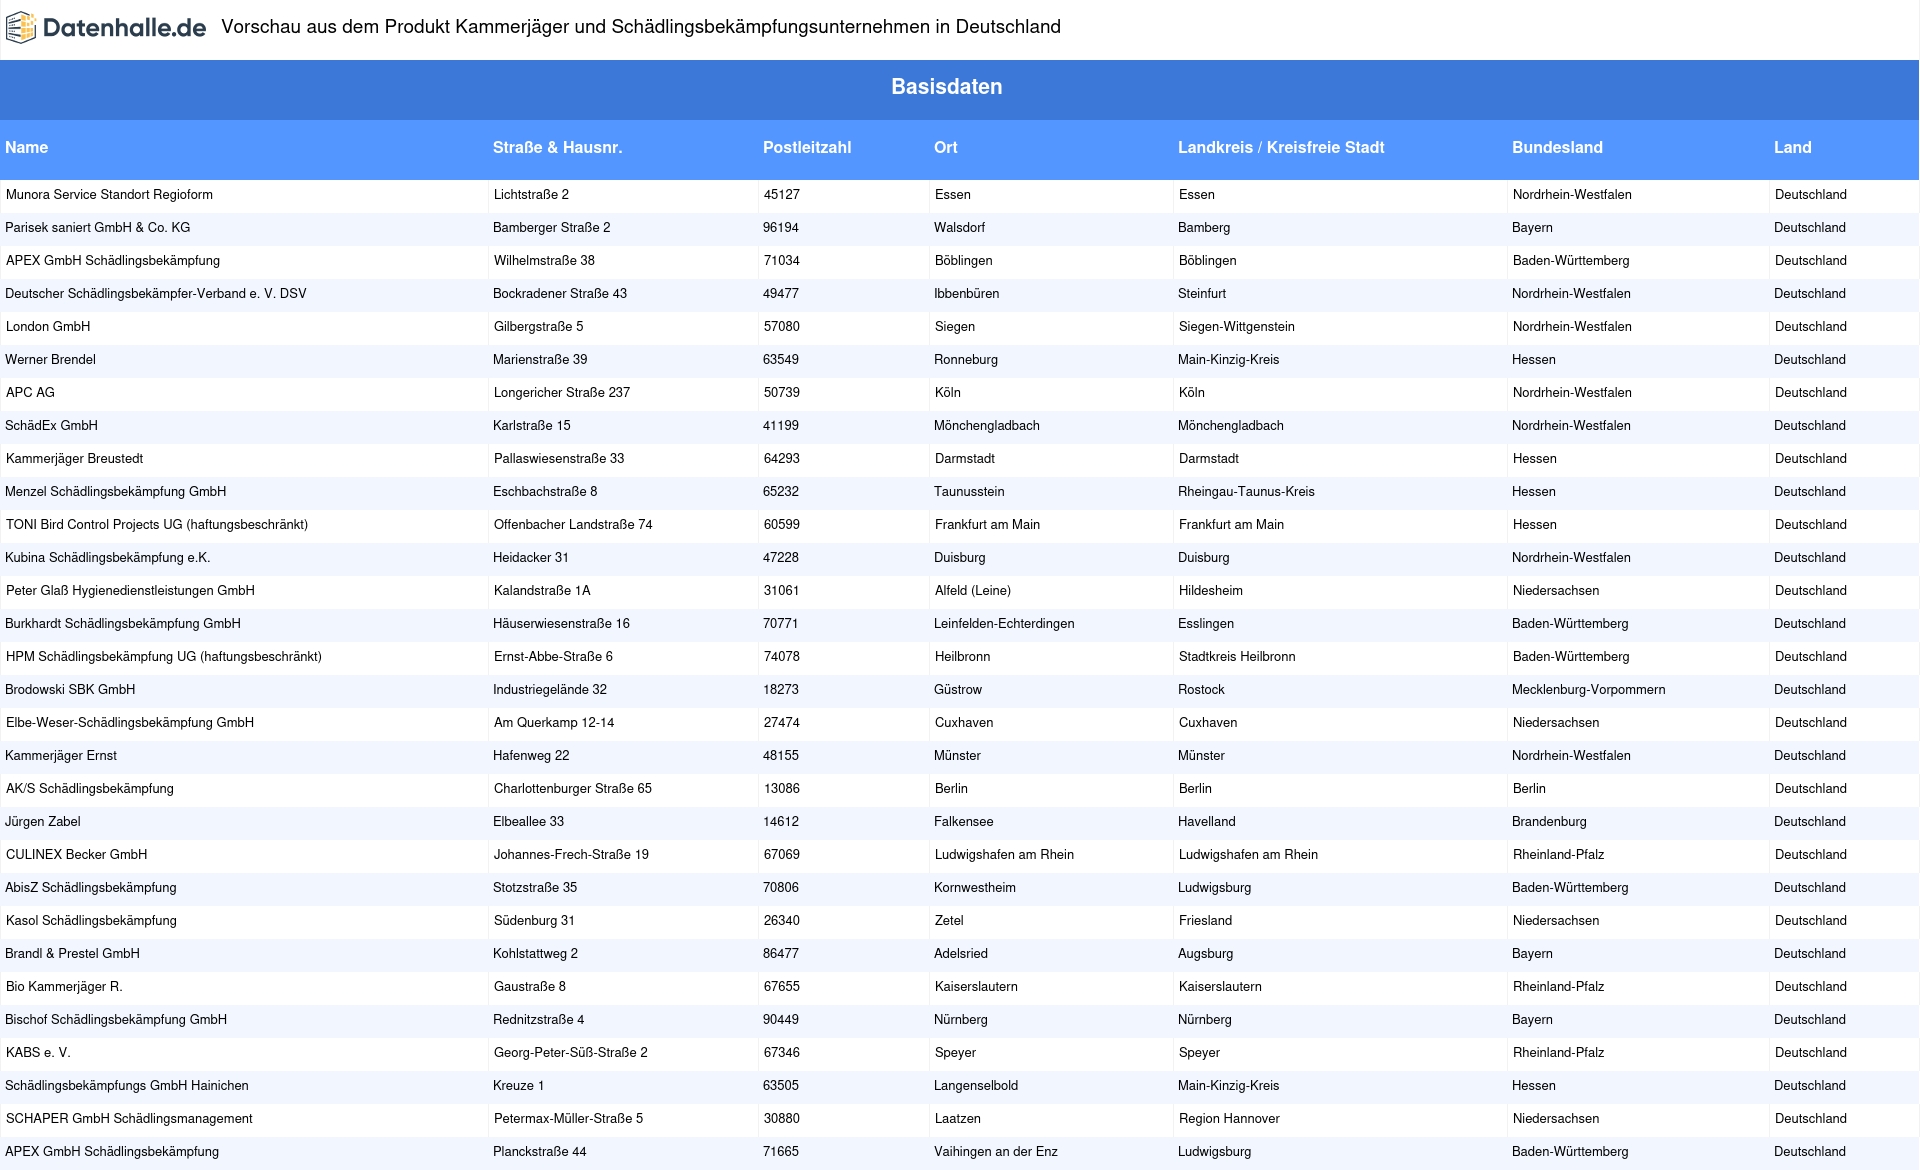Open the Datenhalle.de brand name link
Viewport: 1920px width, 1170px height.
[124, 28]
